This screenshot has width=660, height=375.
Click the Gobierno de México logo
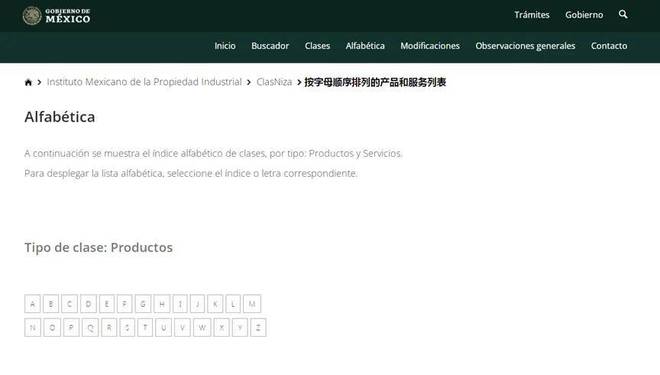point(56,16)
